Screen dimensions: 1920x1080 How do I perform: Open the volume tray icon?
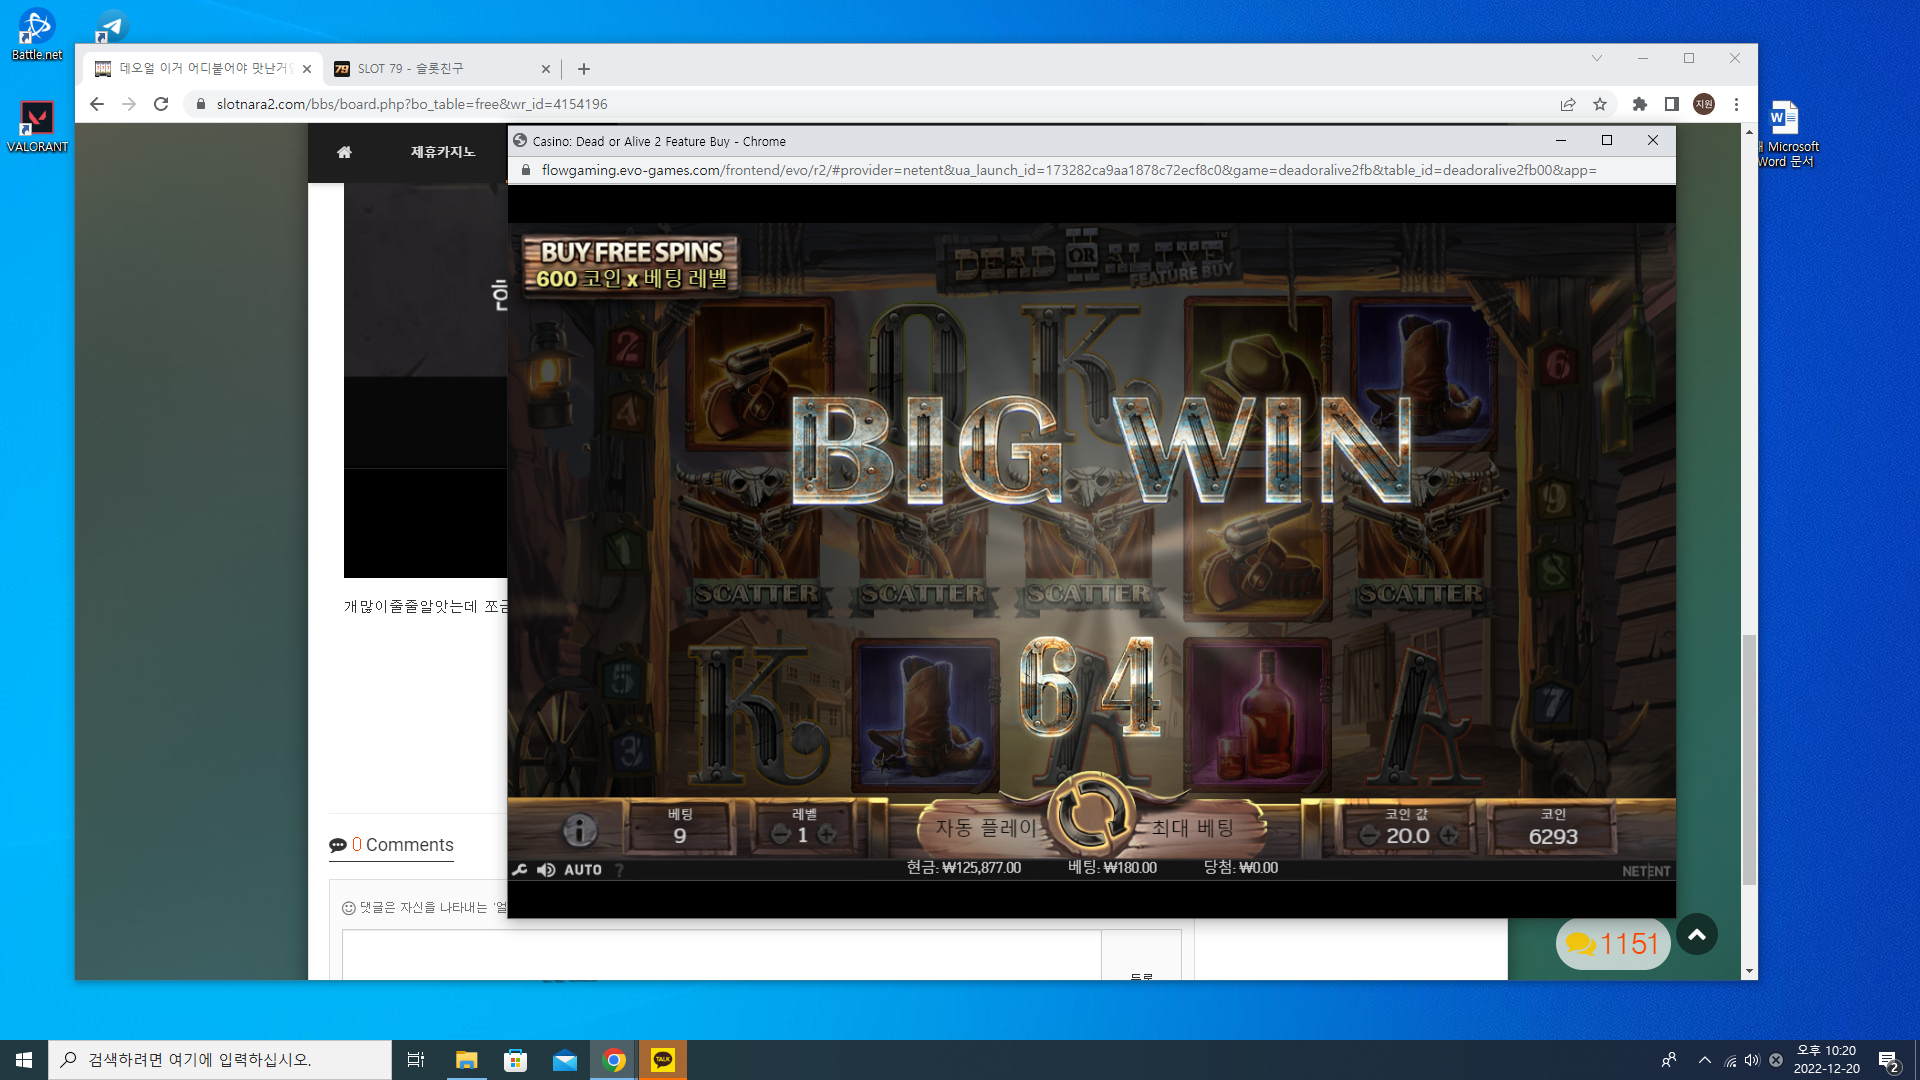coord(1752,1061)
